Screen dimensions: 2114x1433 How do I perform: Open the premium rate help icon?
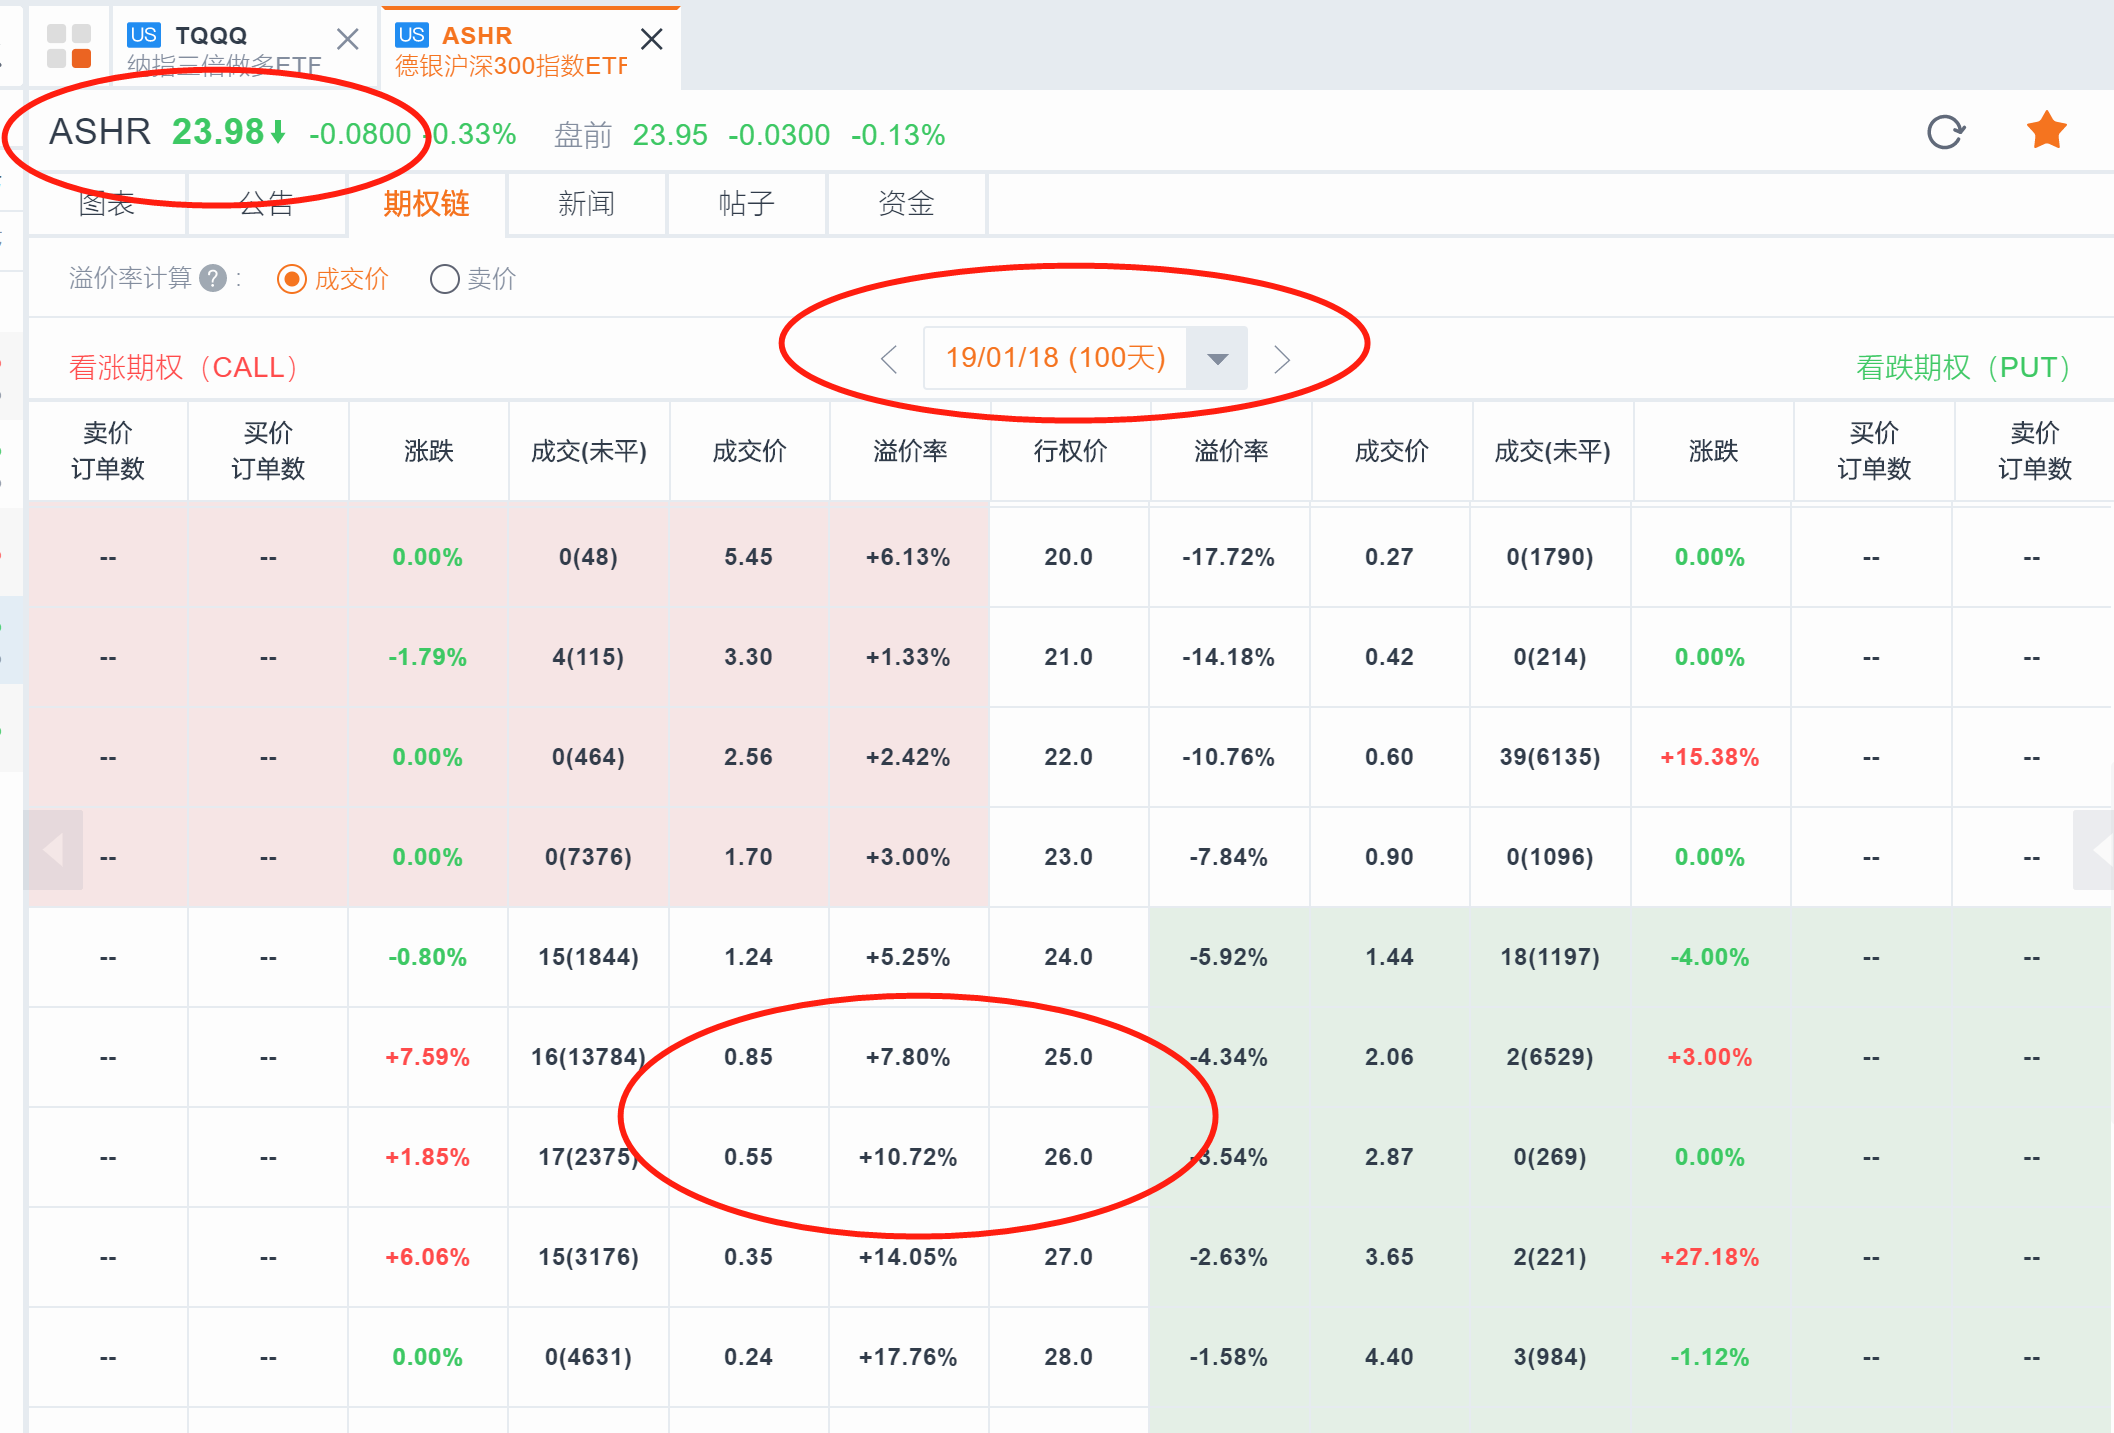[x=212, y=278]
